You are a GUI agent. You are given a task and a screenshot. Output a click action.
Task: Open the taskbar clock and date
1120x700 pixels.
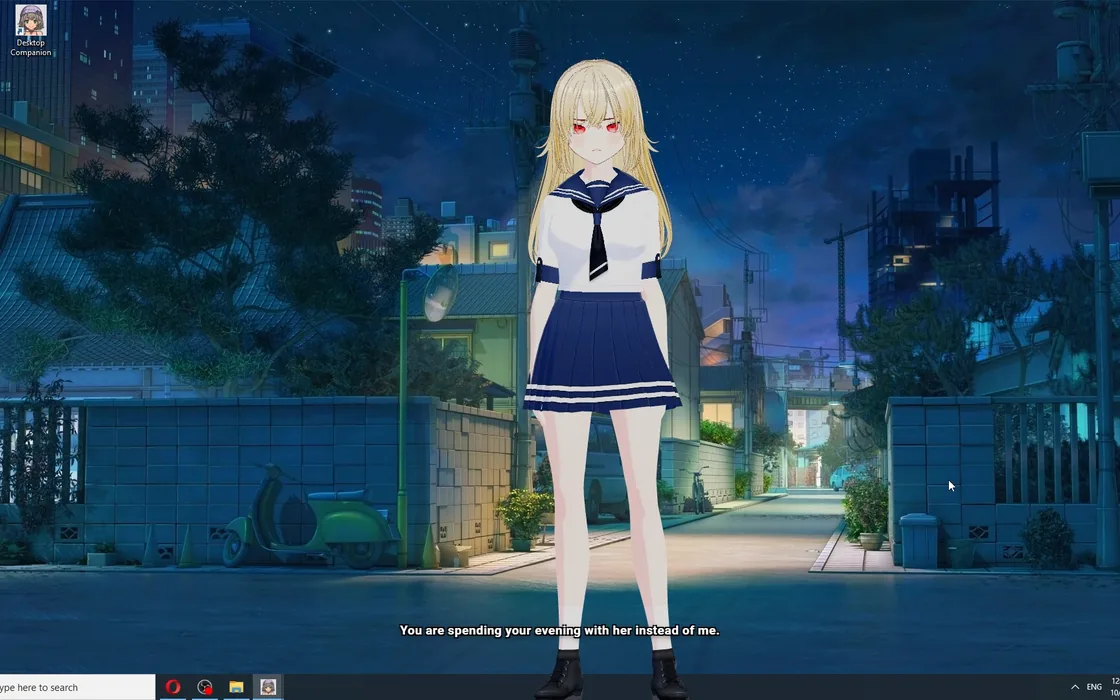click(x=1115, y=687)
